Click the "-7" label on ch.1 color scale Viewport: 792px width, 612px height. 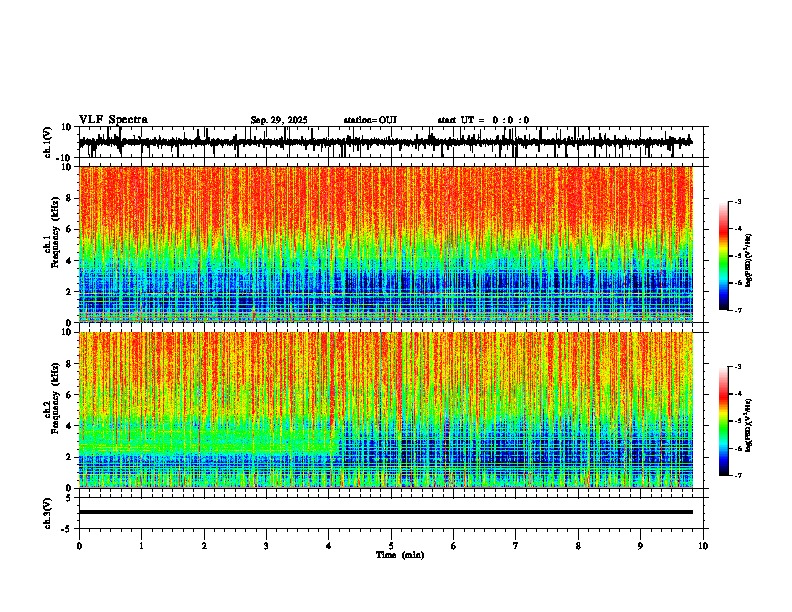738,310
